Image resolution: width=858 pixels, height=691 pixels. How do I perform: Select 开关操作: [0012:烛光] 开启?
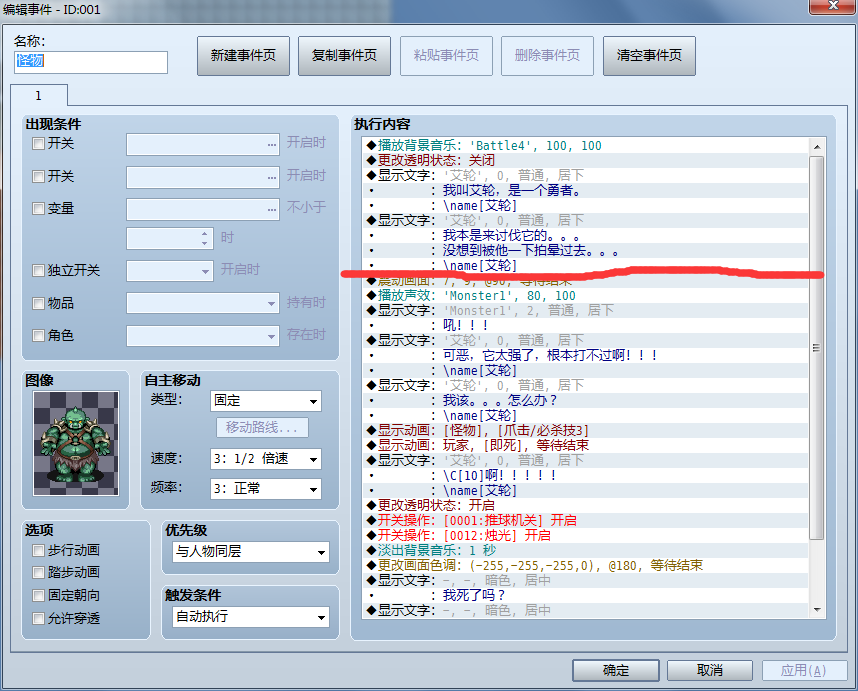586,535
